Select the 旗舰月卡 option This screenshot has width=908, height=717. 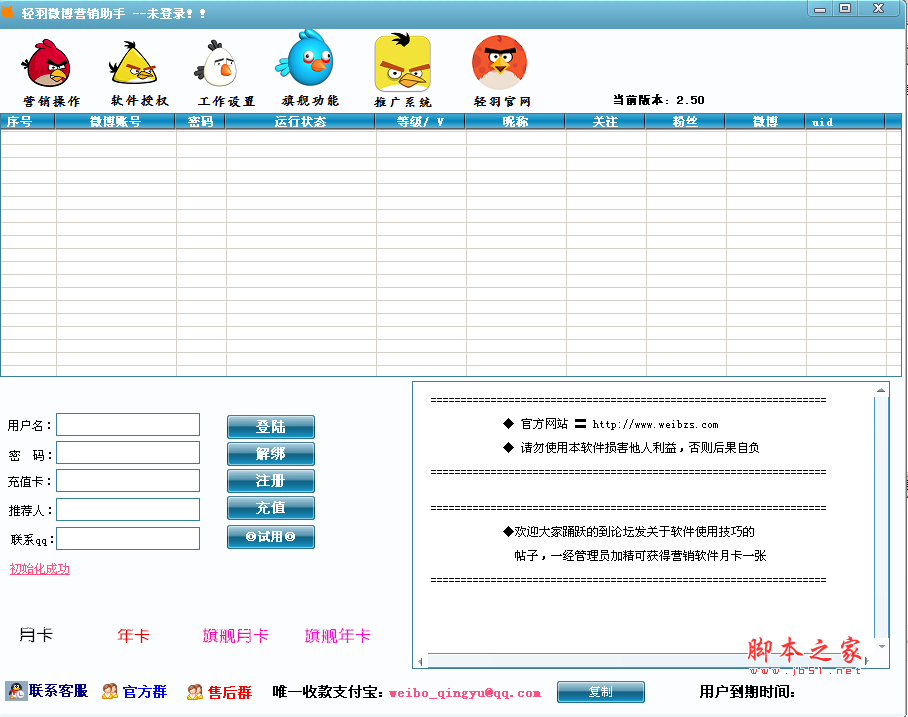(x=236, y=635)
